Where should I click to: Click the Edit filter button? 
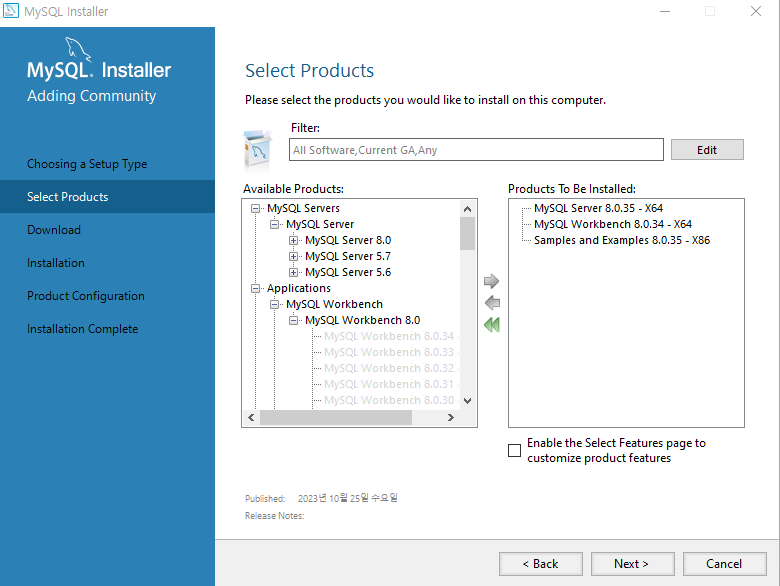(x=707, y=150)
